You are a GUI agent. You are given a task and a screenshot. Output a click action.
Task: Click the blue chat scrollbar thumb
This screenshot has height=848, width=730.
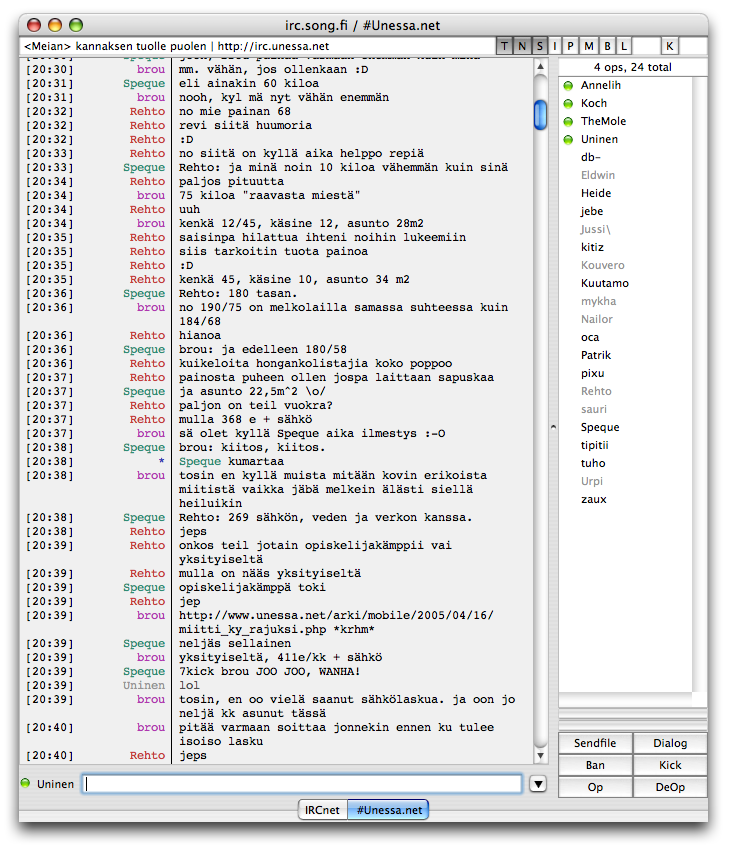click(x=540, y=114)
